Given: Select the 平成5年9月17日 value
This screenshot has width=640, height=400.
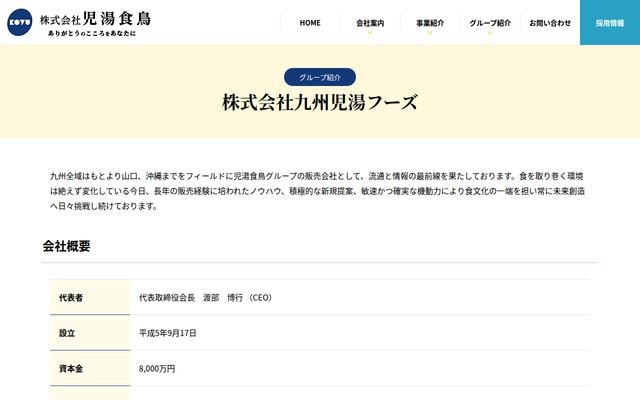Looking at the screenshot, I should (x=168, y=333).
